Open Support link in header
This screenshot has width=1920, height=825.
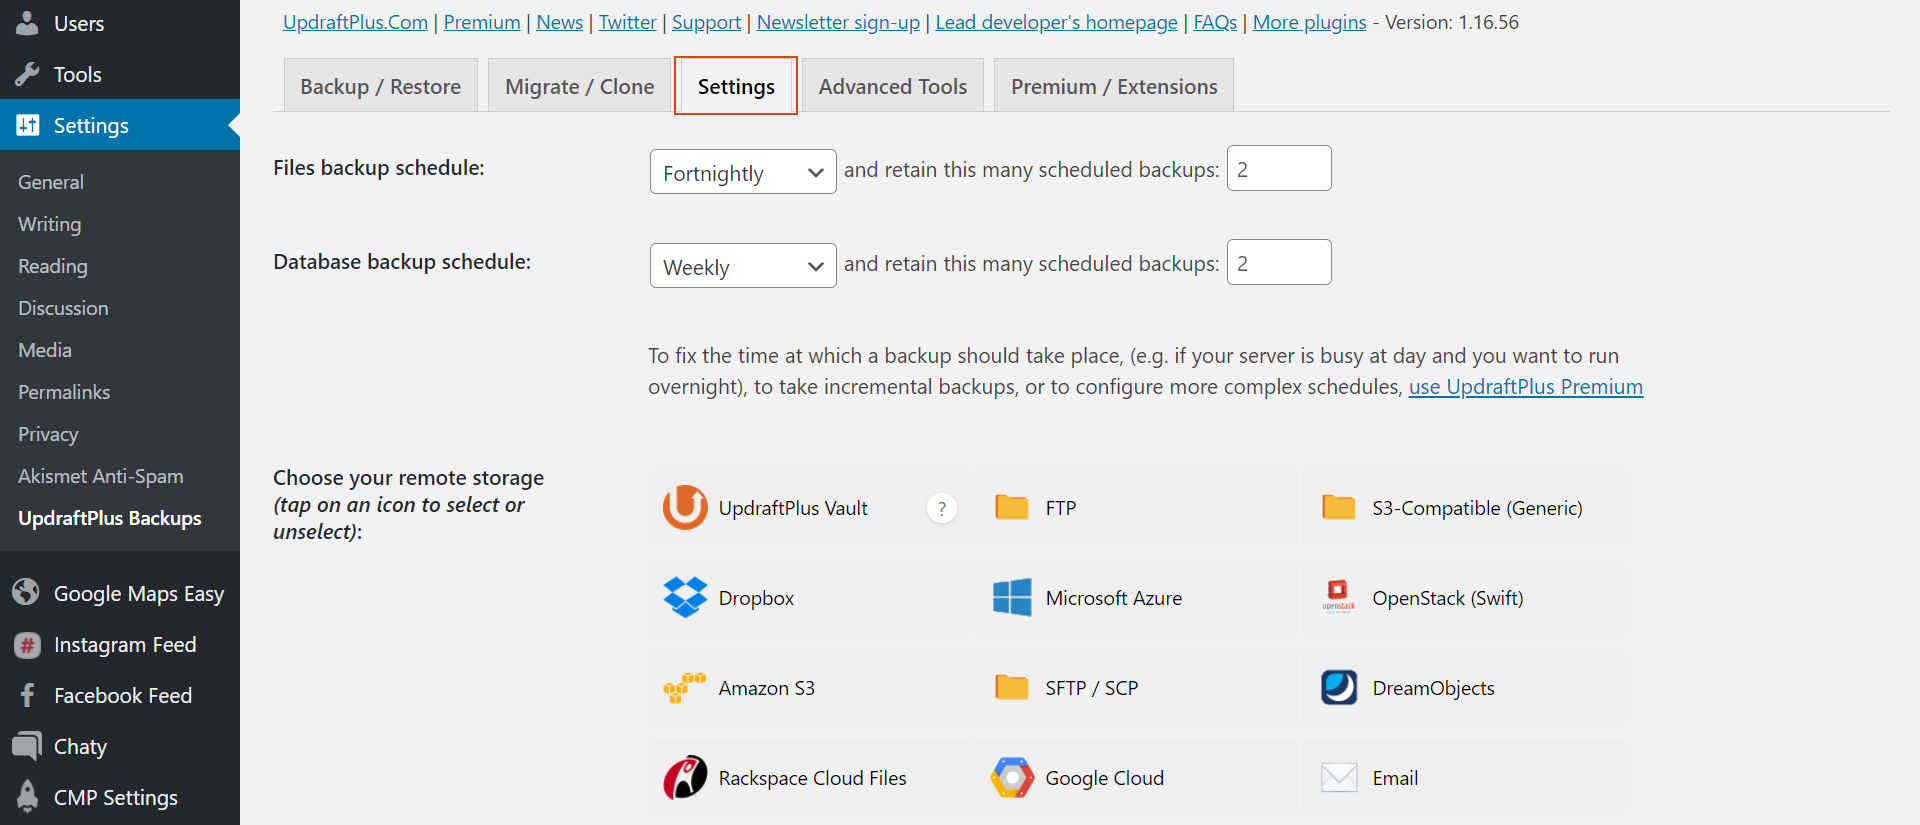pos(706,22)
